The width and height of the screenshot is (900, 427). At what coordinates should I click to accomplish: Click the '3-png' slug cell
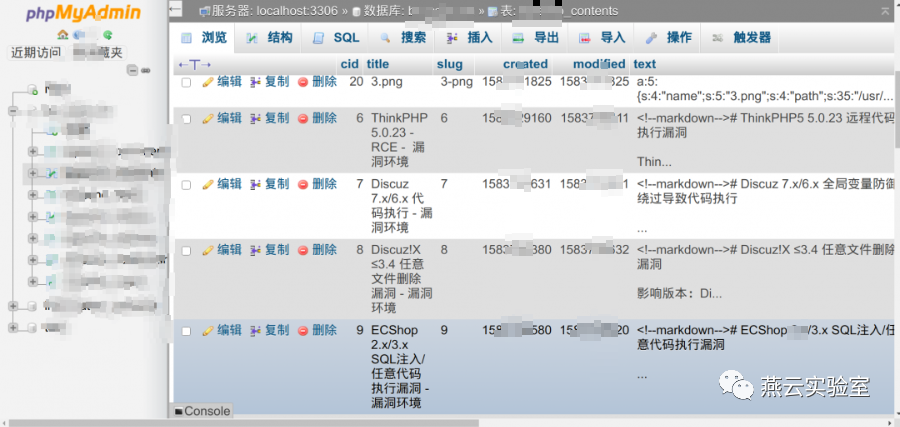click(x=457, y=82)
